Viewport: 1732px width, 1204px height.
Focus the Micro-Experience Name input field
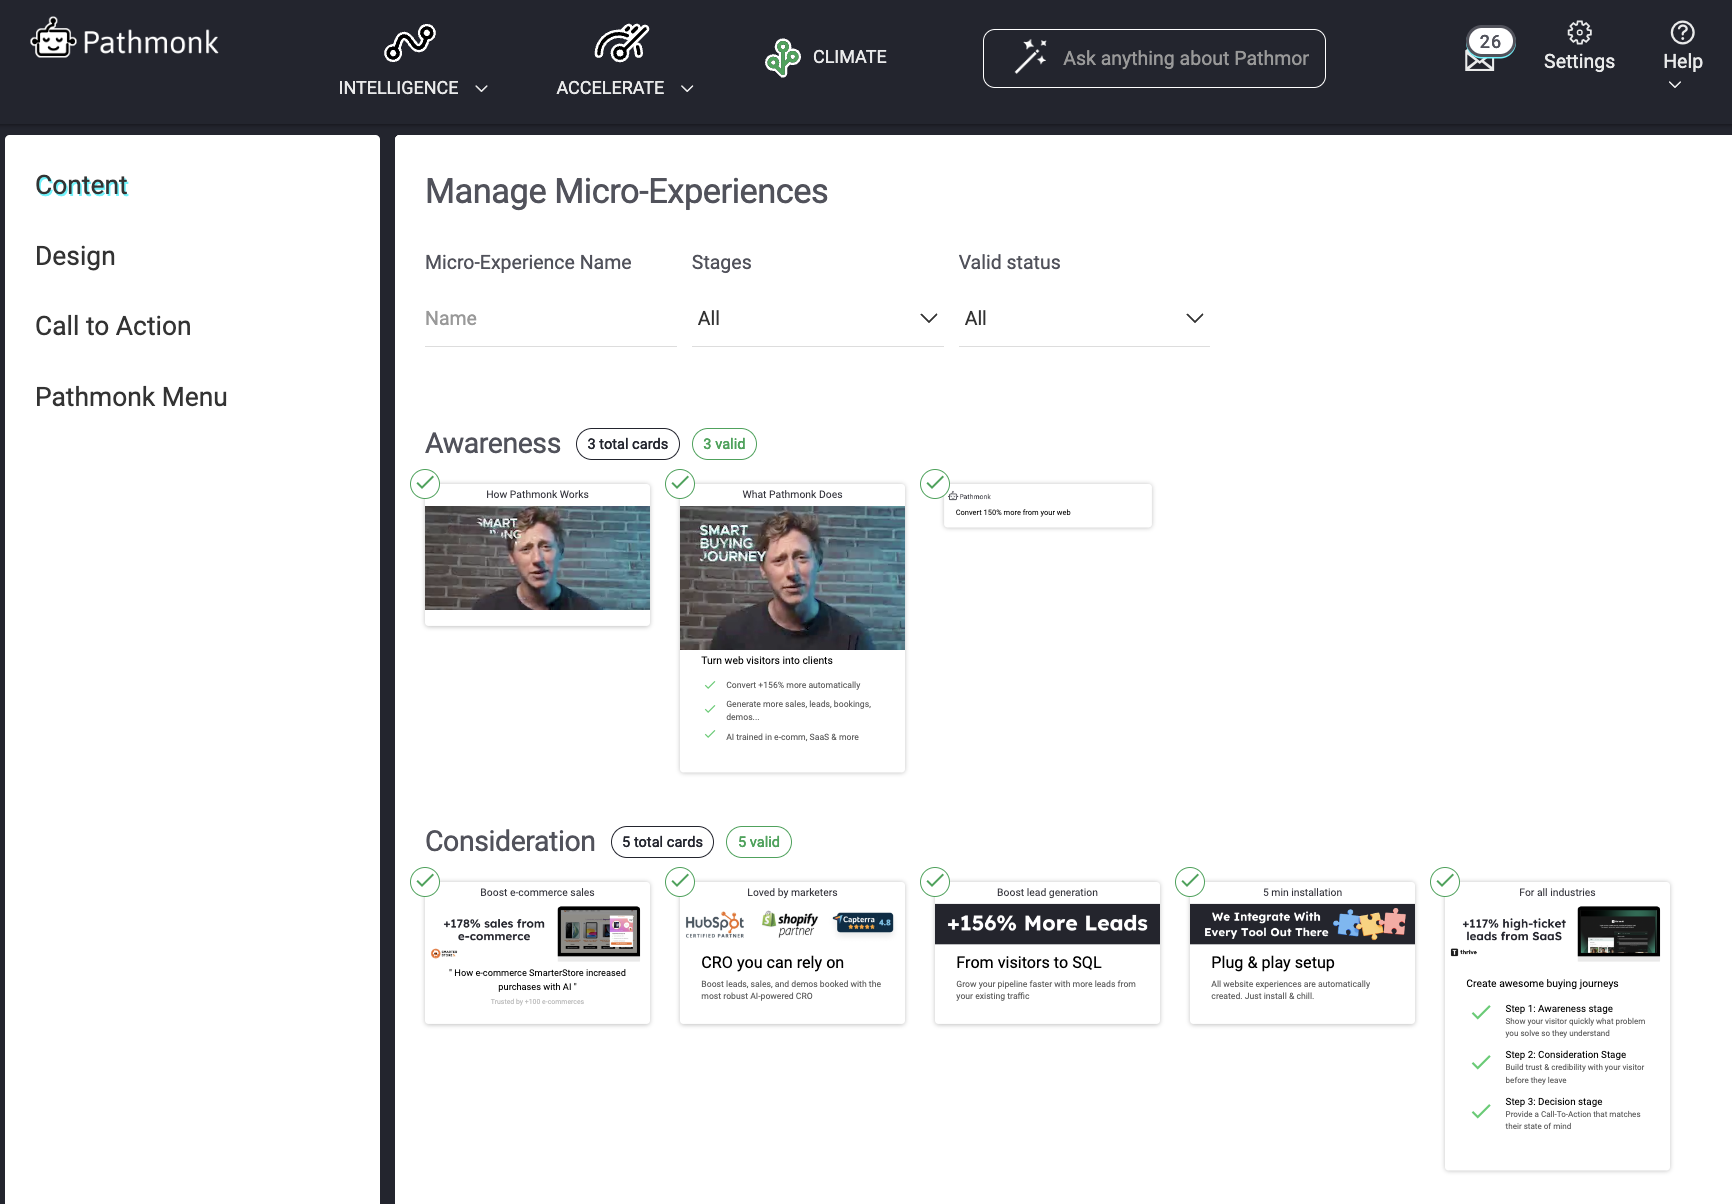[550, 318]
